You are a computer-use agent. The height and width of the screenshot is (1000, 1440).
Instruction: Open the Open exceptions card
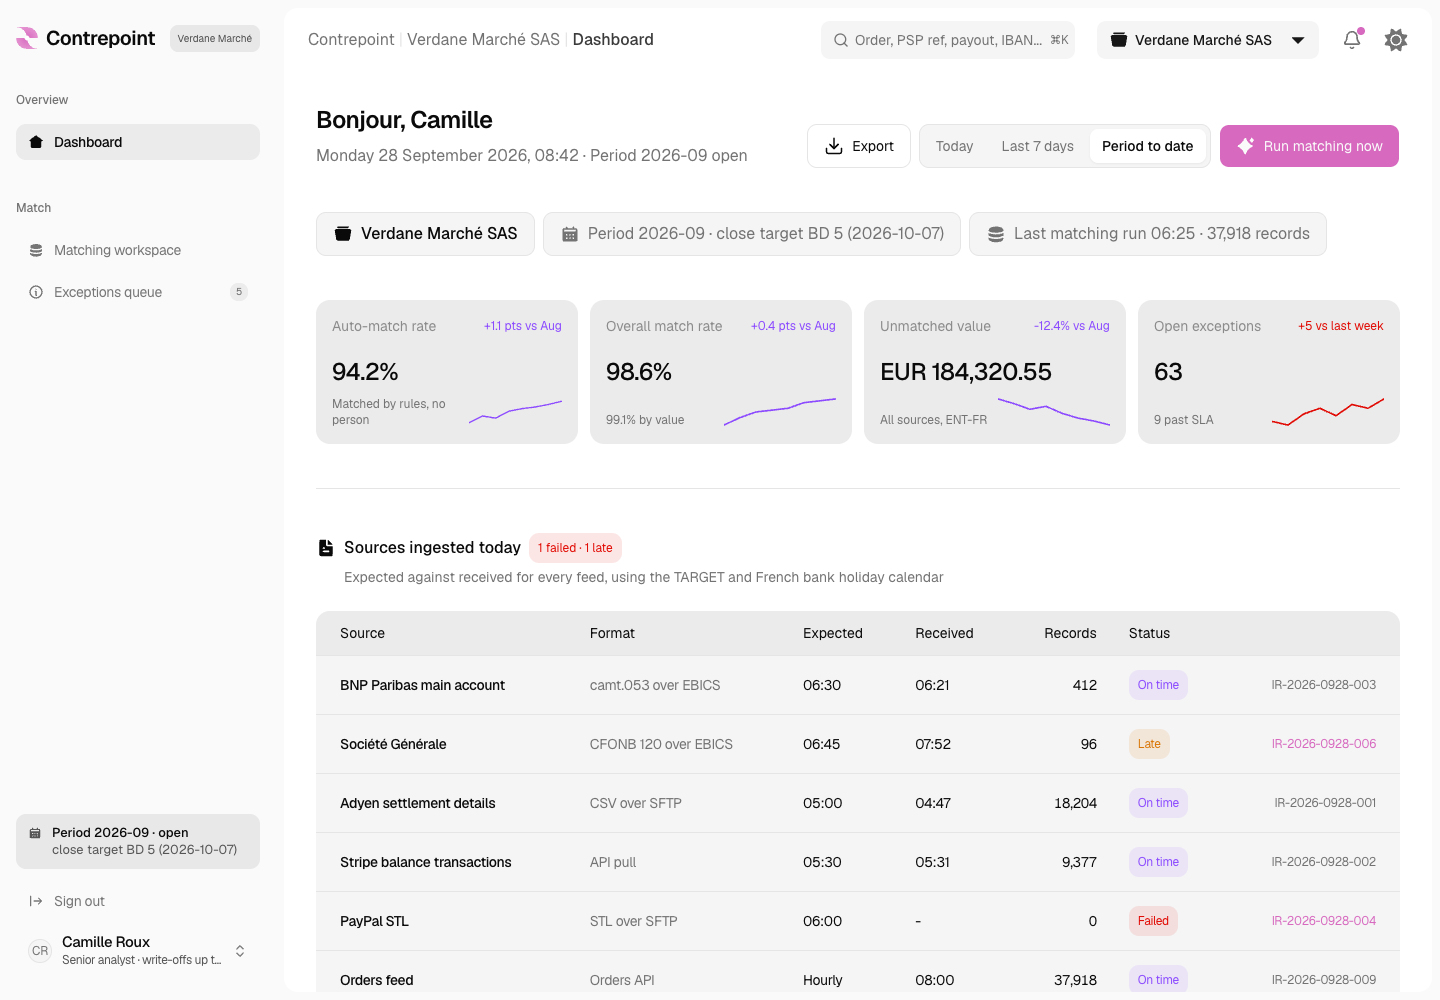coord(1269,372)
